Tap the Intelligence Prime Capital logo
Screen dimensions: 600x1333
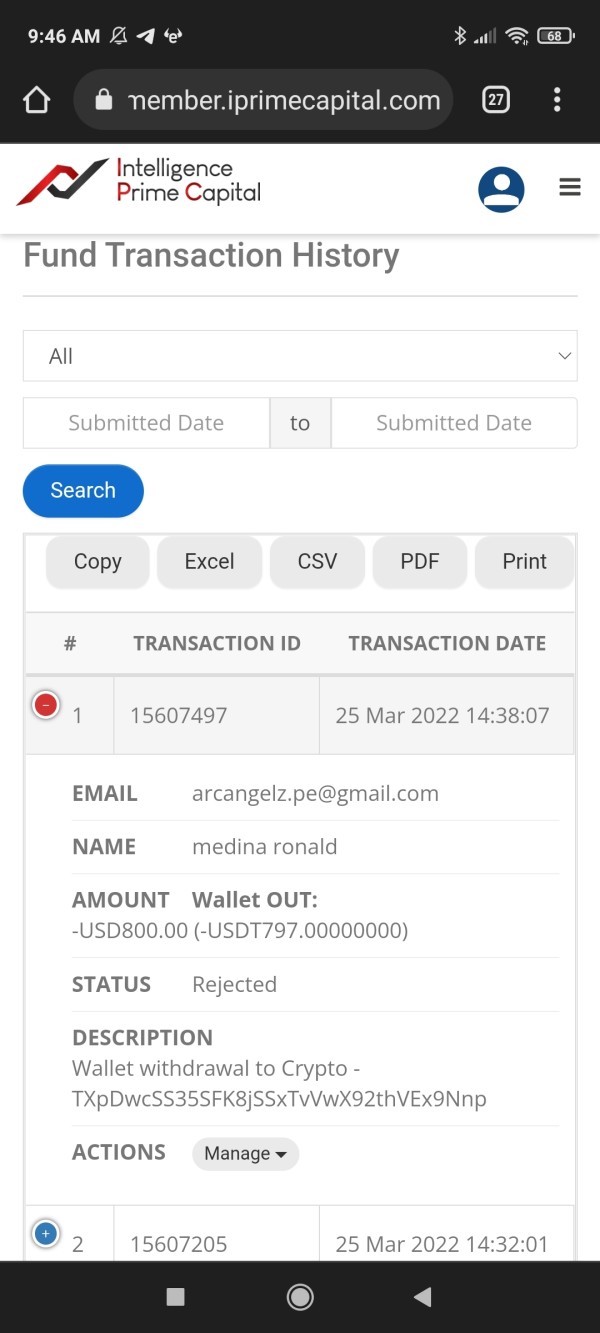139,182
